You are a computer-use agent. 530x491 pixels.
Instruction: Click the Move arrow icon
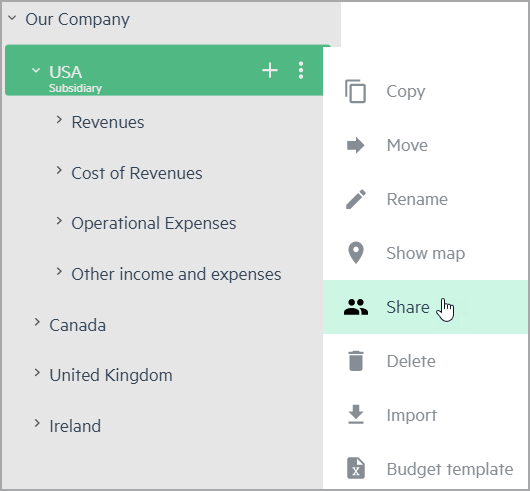[355, 145]
